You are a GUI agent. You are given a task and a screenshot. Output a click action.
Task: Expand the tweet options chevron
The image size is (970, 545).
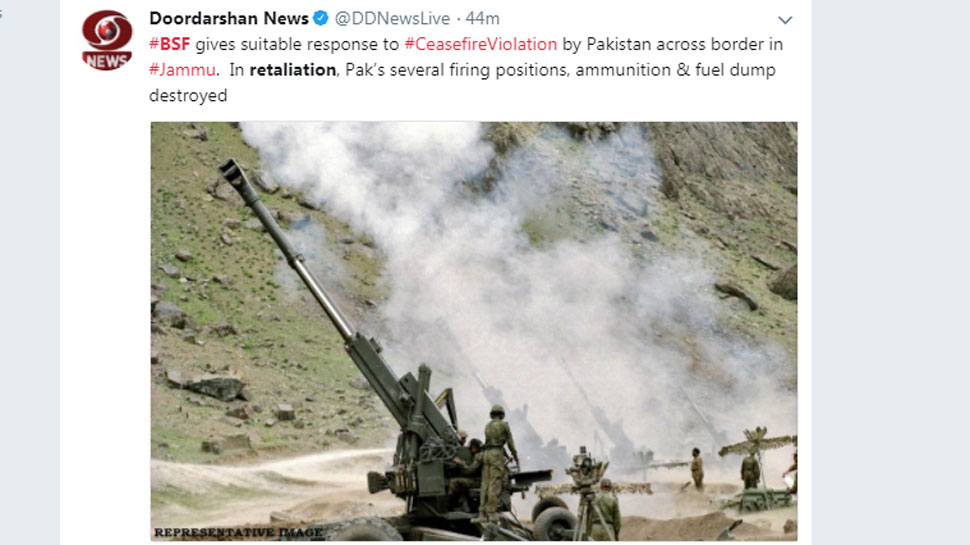coord(785,20)
